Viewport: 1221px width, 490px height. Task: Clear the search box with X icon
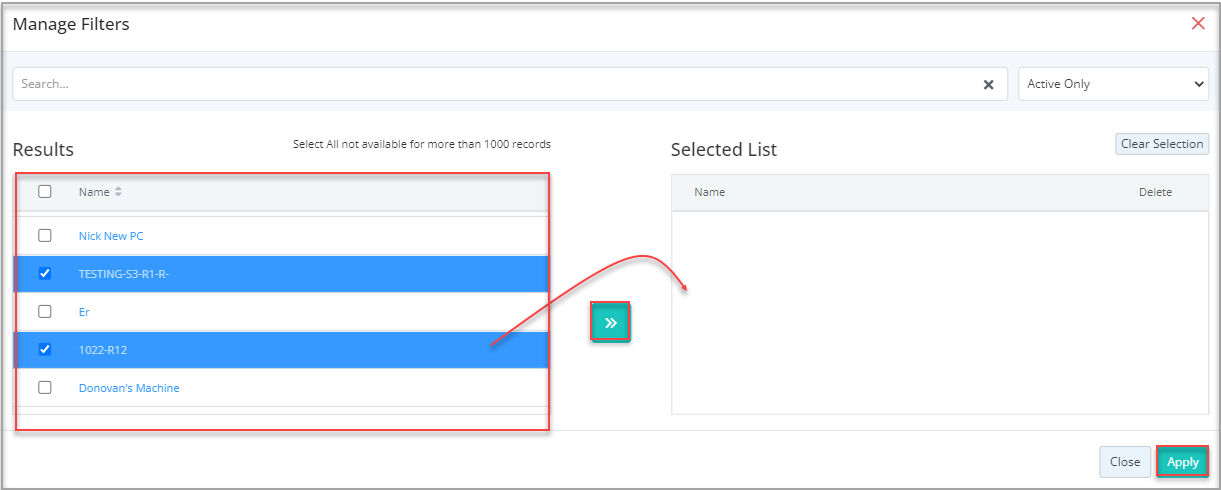click(988, 85)
